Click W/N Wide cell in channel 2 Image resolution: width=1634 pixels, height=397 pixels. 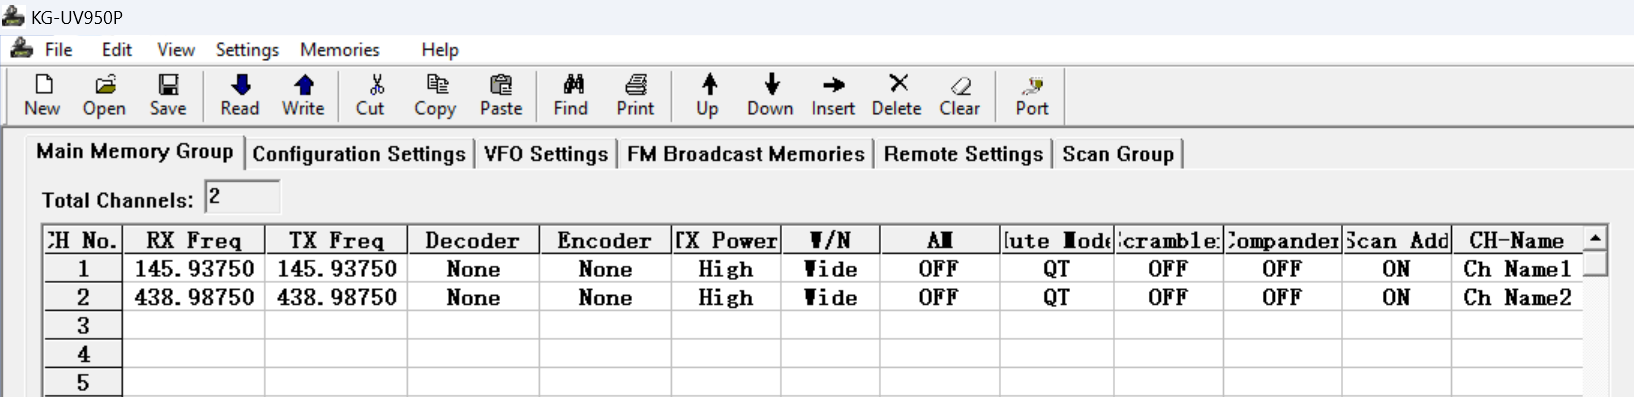(831, 297)
